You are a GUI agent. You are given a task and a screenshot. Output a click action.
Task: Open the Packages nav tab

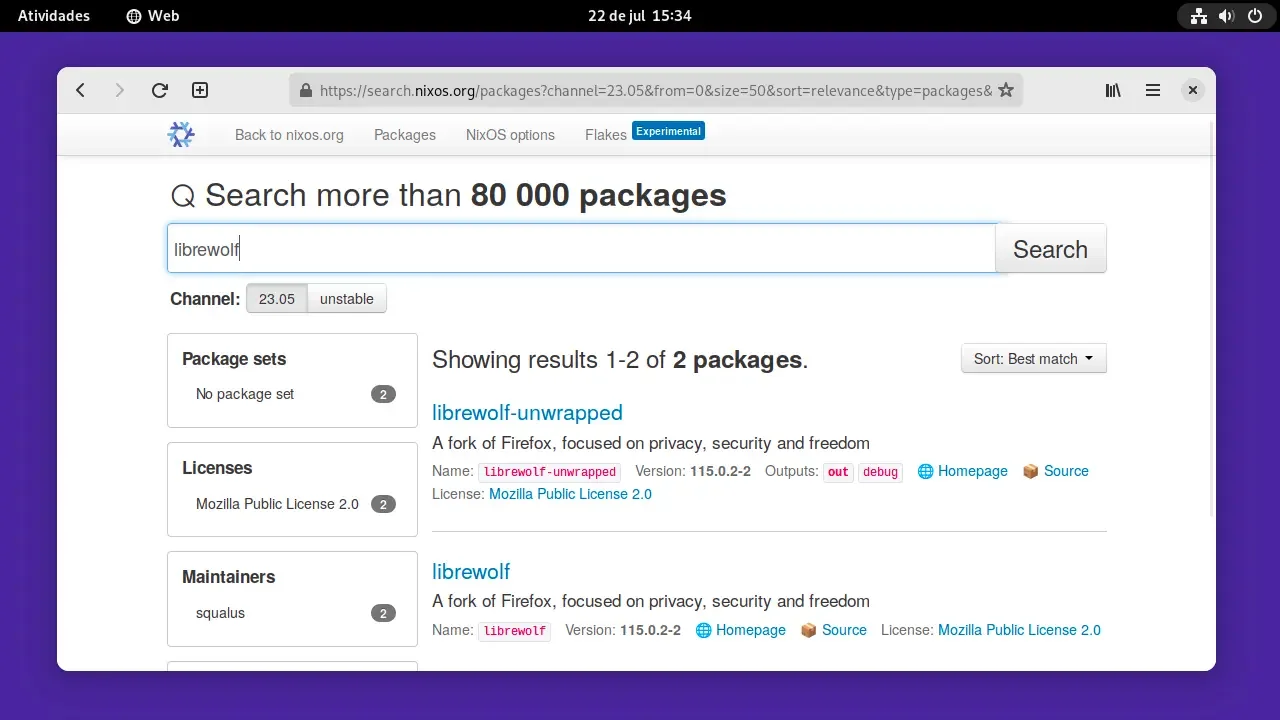tap(405, 135)
